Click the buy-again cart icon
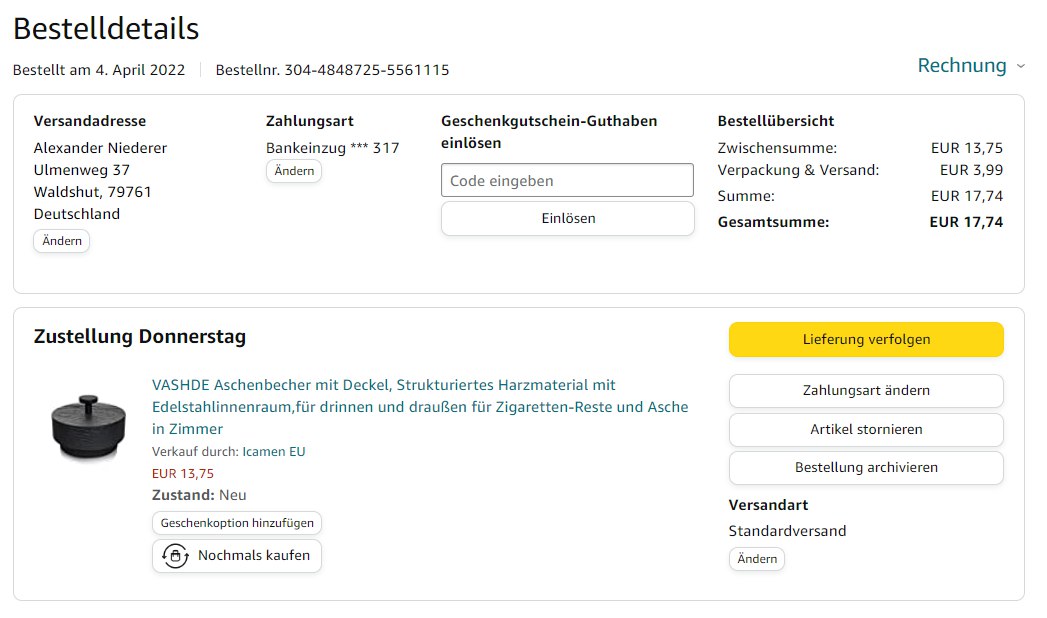1047x618 pixels. pyautogui.click(x=175, y=556)
